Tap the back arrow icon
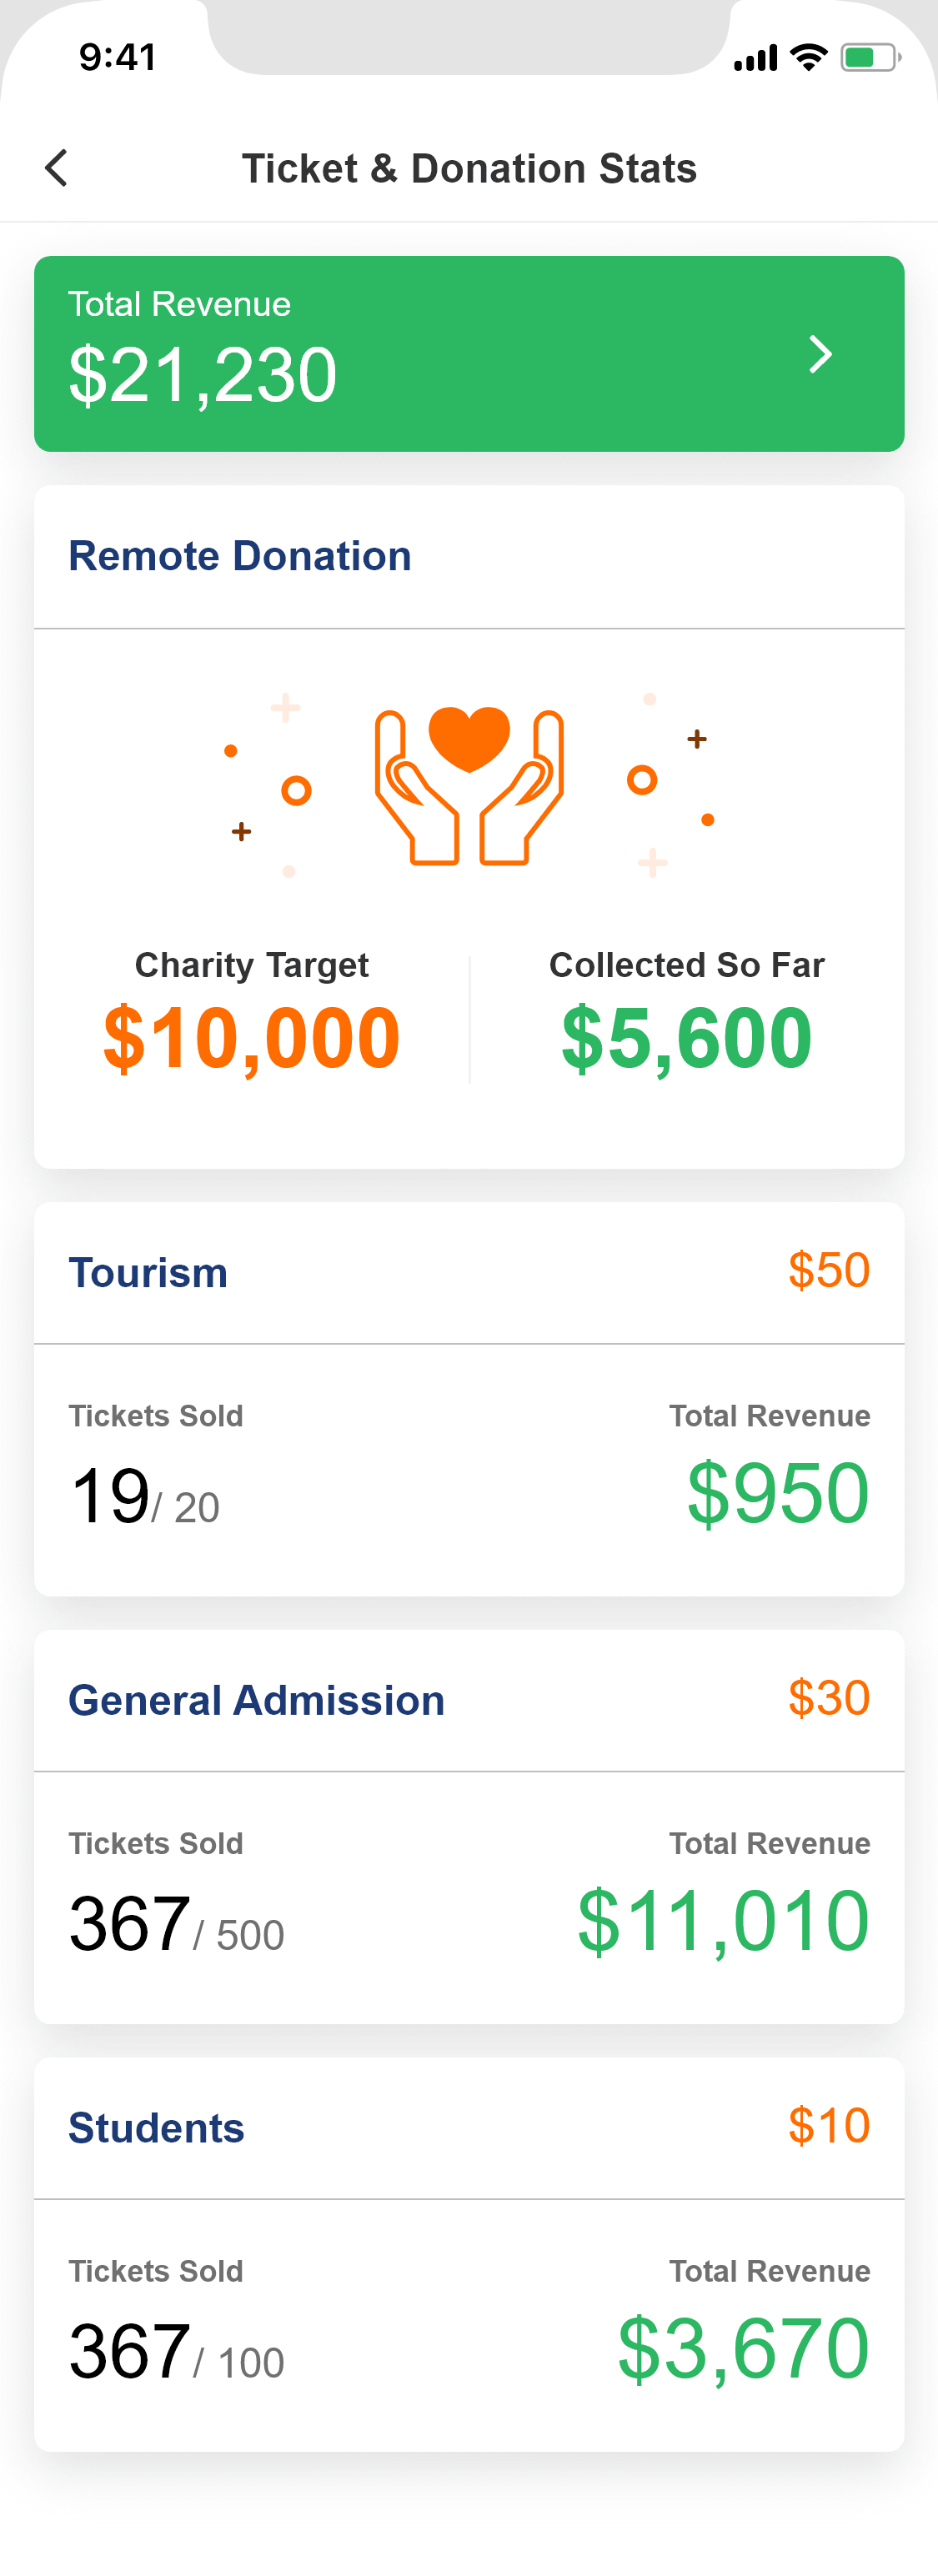Image resolution: width=938 pixels, height=2576 pixels. tap(56, 168)
